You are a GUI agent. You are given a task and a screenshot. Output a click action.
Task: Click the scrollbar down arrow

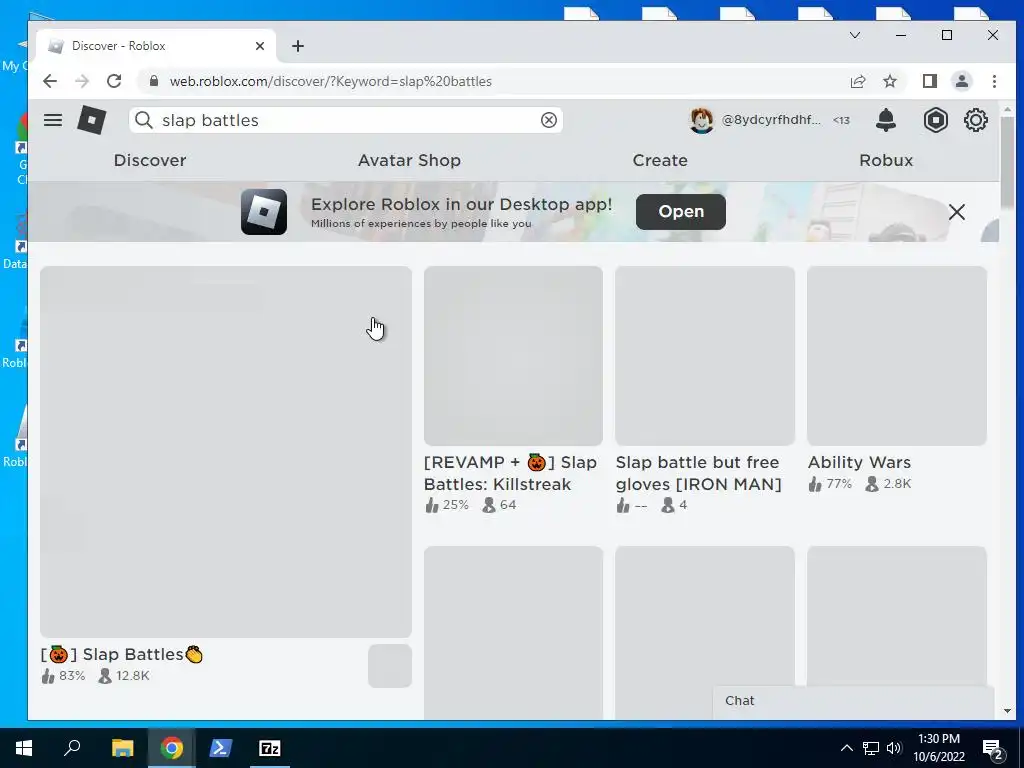pyautogui.click(x=1006, y=711)
